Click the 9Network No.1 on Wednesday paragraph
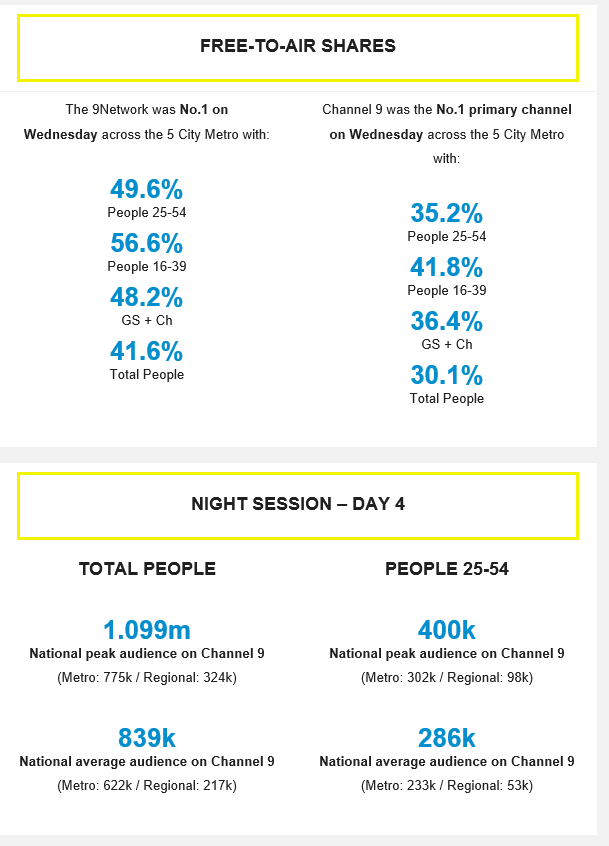The width and height of the screenshot is (609, 846). click(147, 122)
